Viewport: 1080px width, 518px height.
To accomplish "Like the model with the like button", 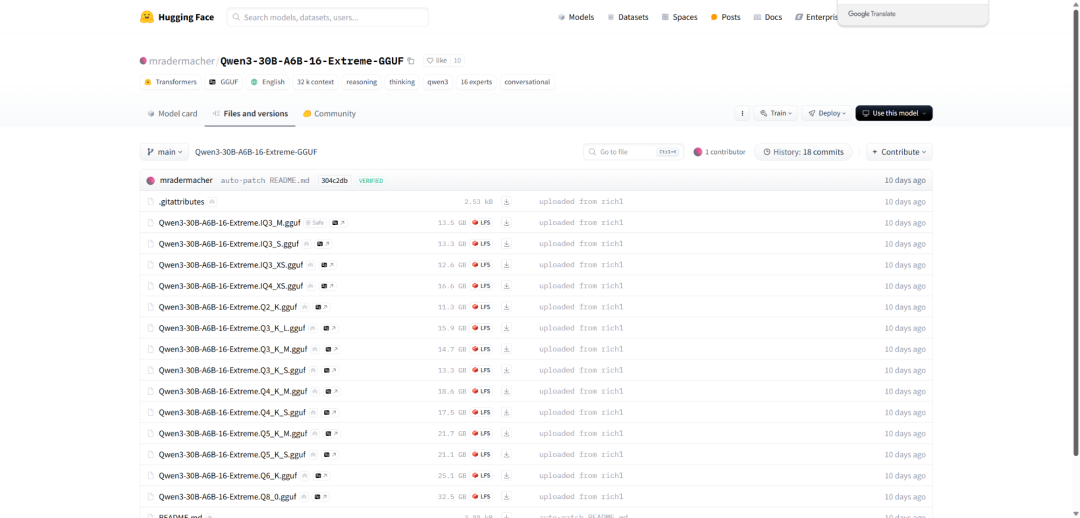I will click(x=437, y=61).
